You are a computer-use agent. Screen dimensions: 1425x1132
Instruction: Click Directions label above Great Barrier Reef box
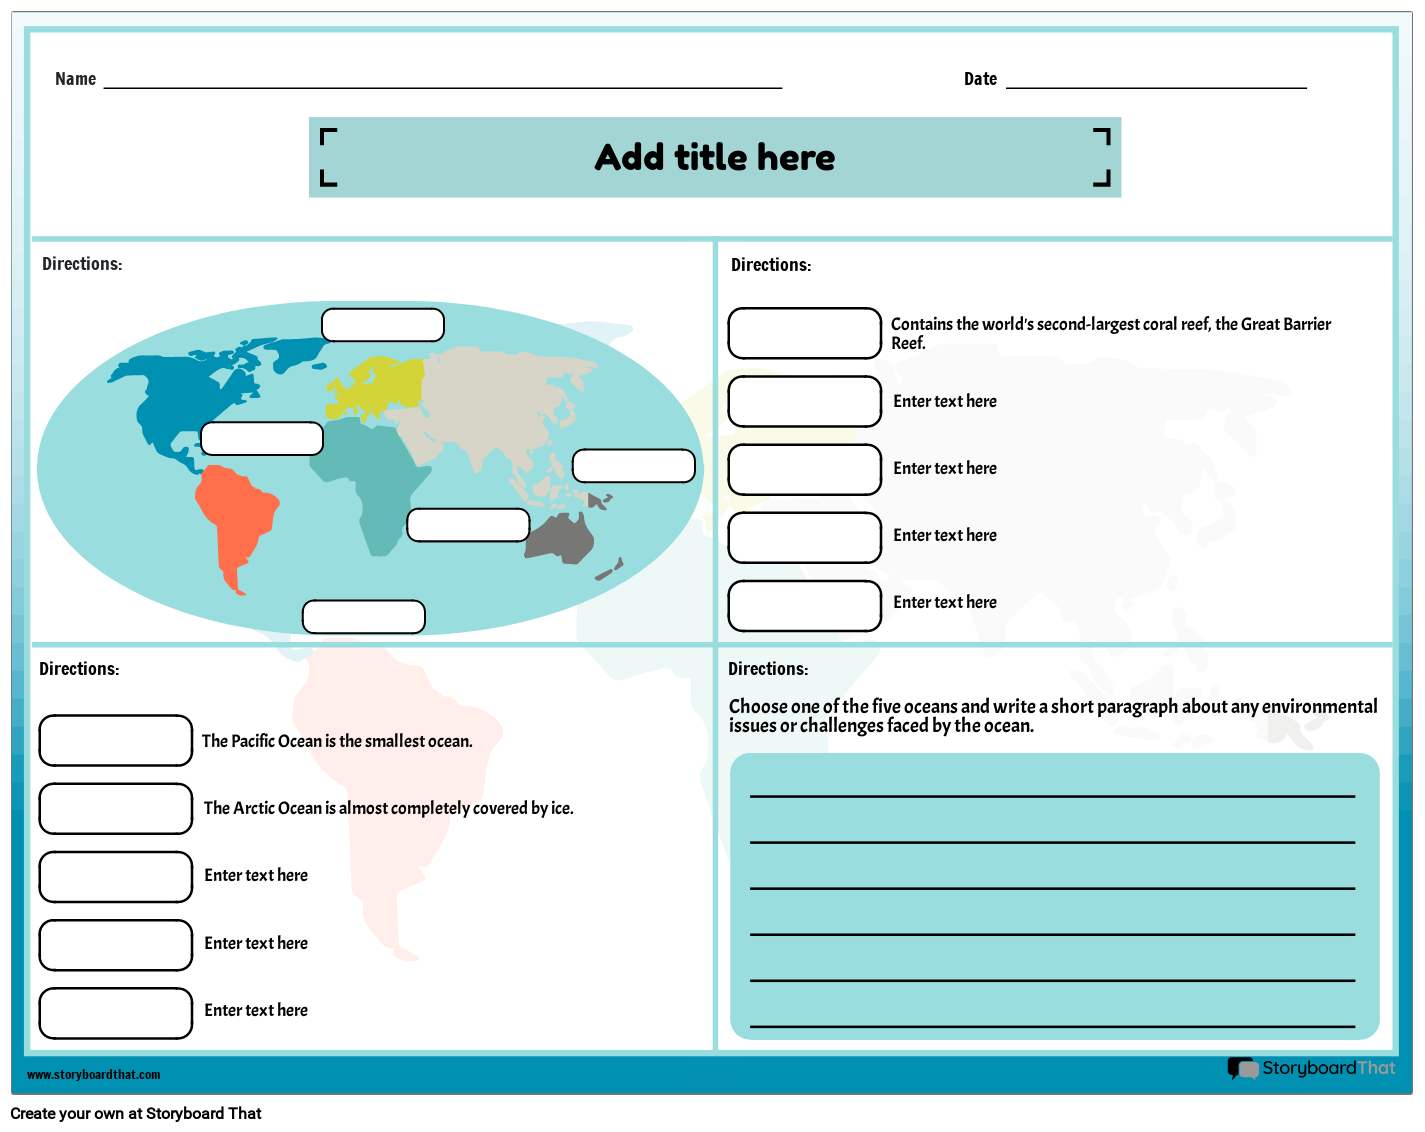click(771, 265)
